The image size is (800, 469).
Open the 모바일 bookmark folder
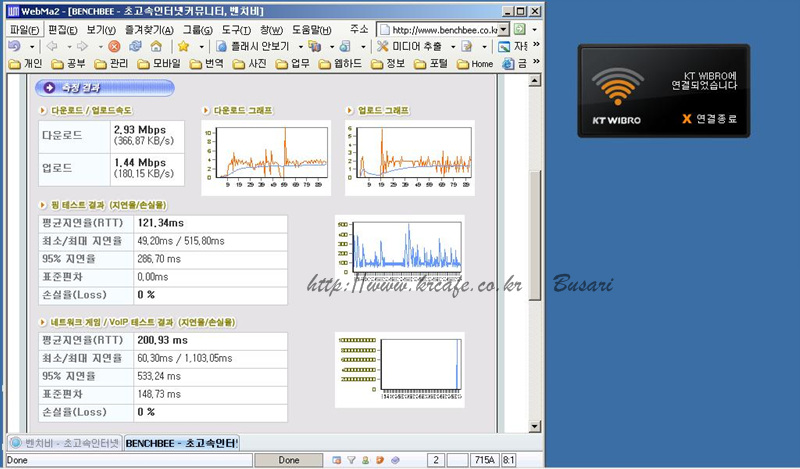tap(159, 64)
